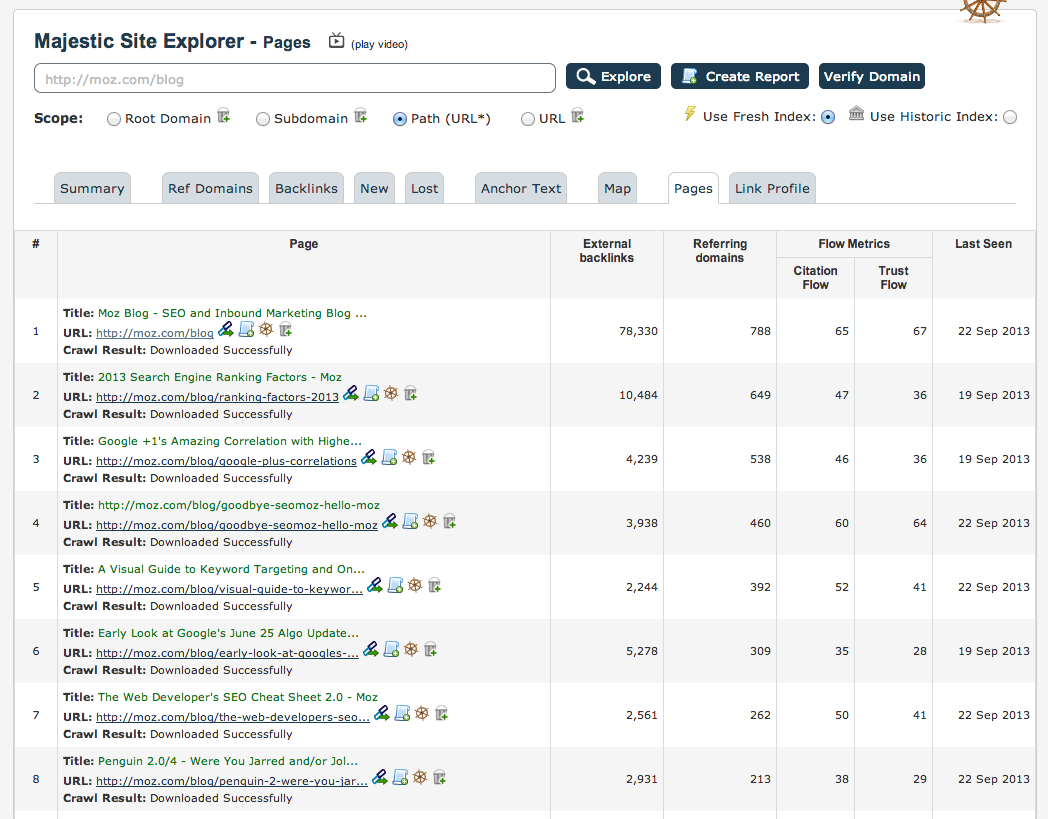Select Subdomain scope radio button
The width and height of the screenshot is (1048, 819).
(263, 119)
